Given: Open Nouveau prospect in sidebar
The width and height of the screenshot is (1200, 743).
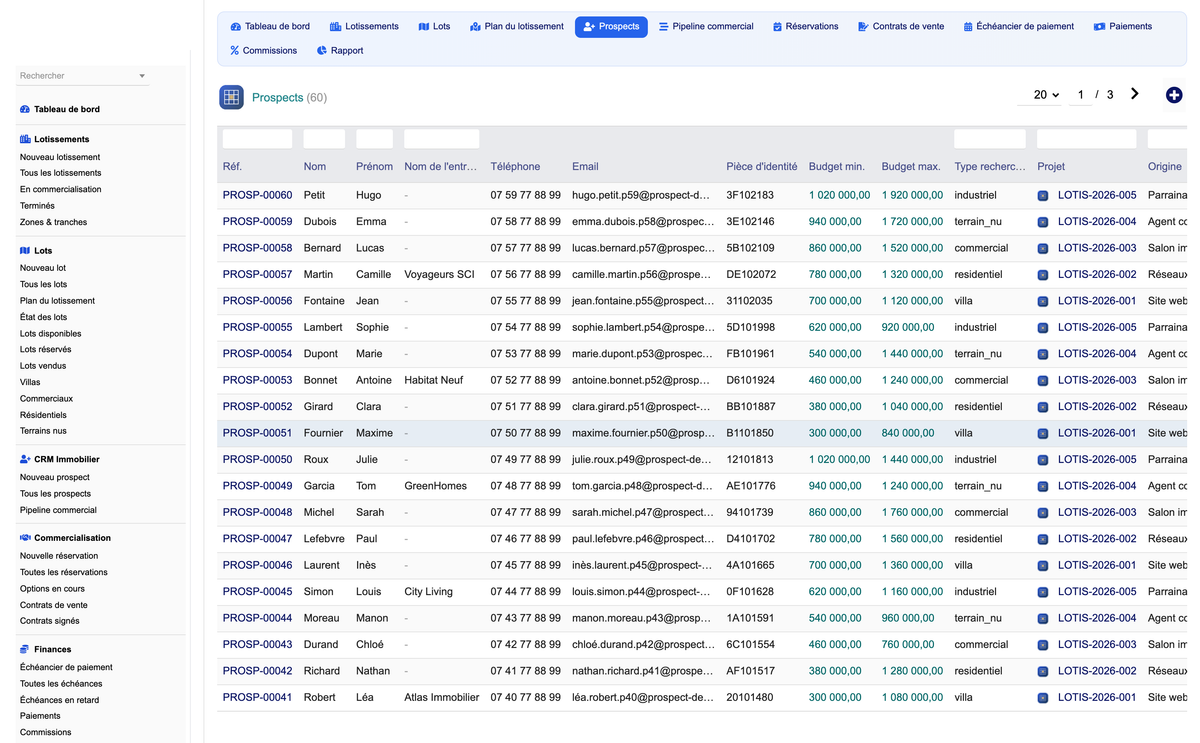Looking at the screenshot, I should [x=55, y=477].
